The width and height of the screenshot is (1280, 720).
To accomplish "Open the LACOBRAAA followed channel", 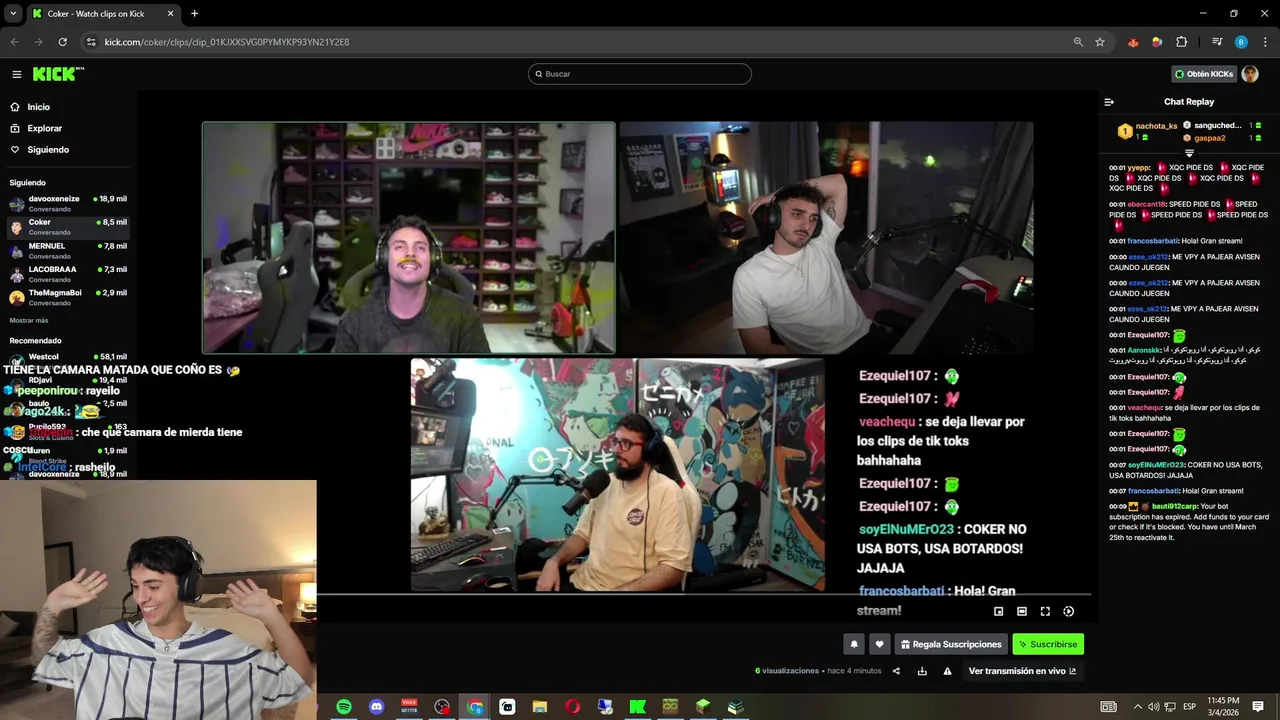I will 68,274.
